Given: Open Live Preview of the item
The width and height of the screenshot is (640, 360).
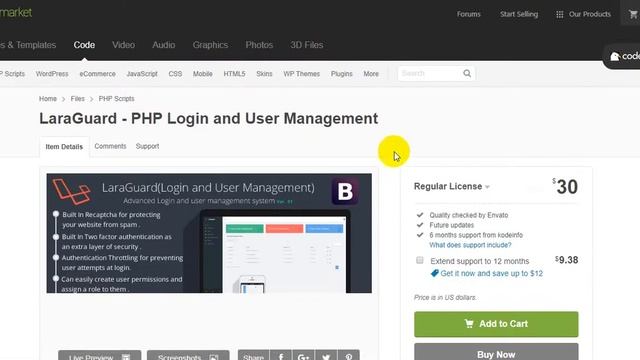Looking at the screenshot, I should [x=100, y=355].
